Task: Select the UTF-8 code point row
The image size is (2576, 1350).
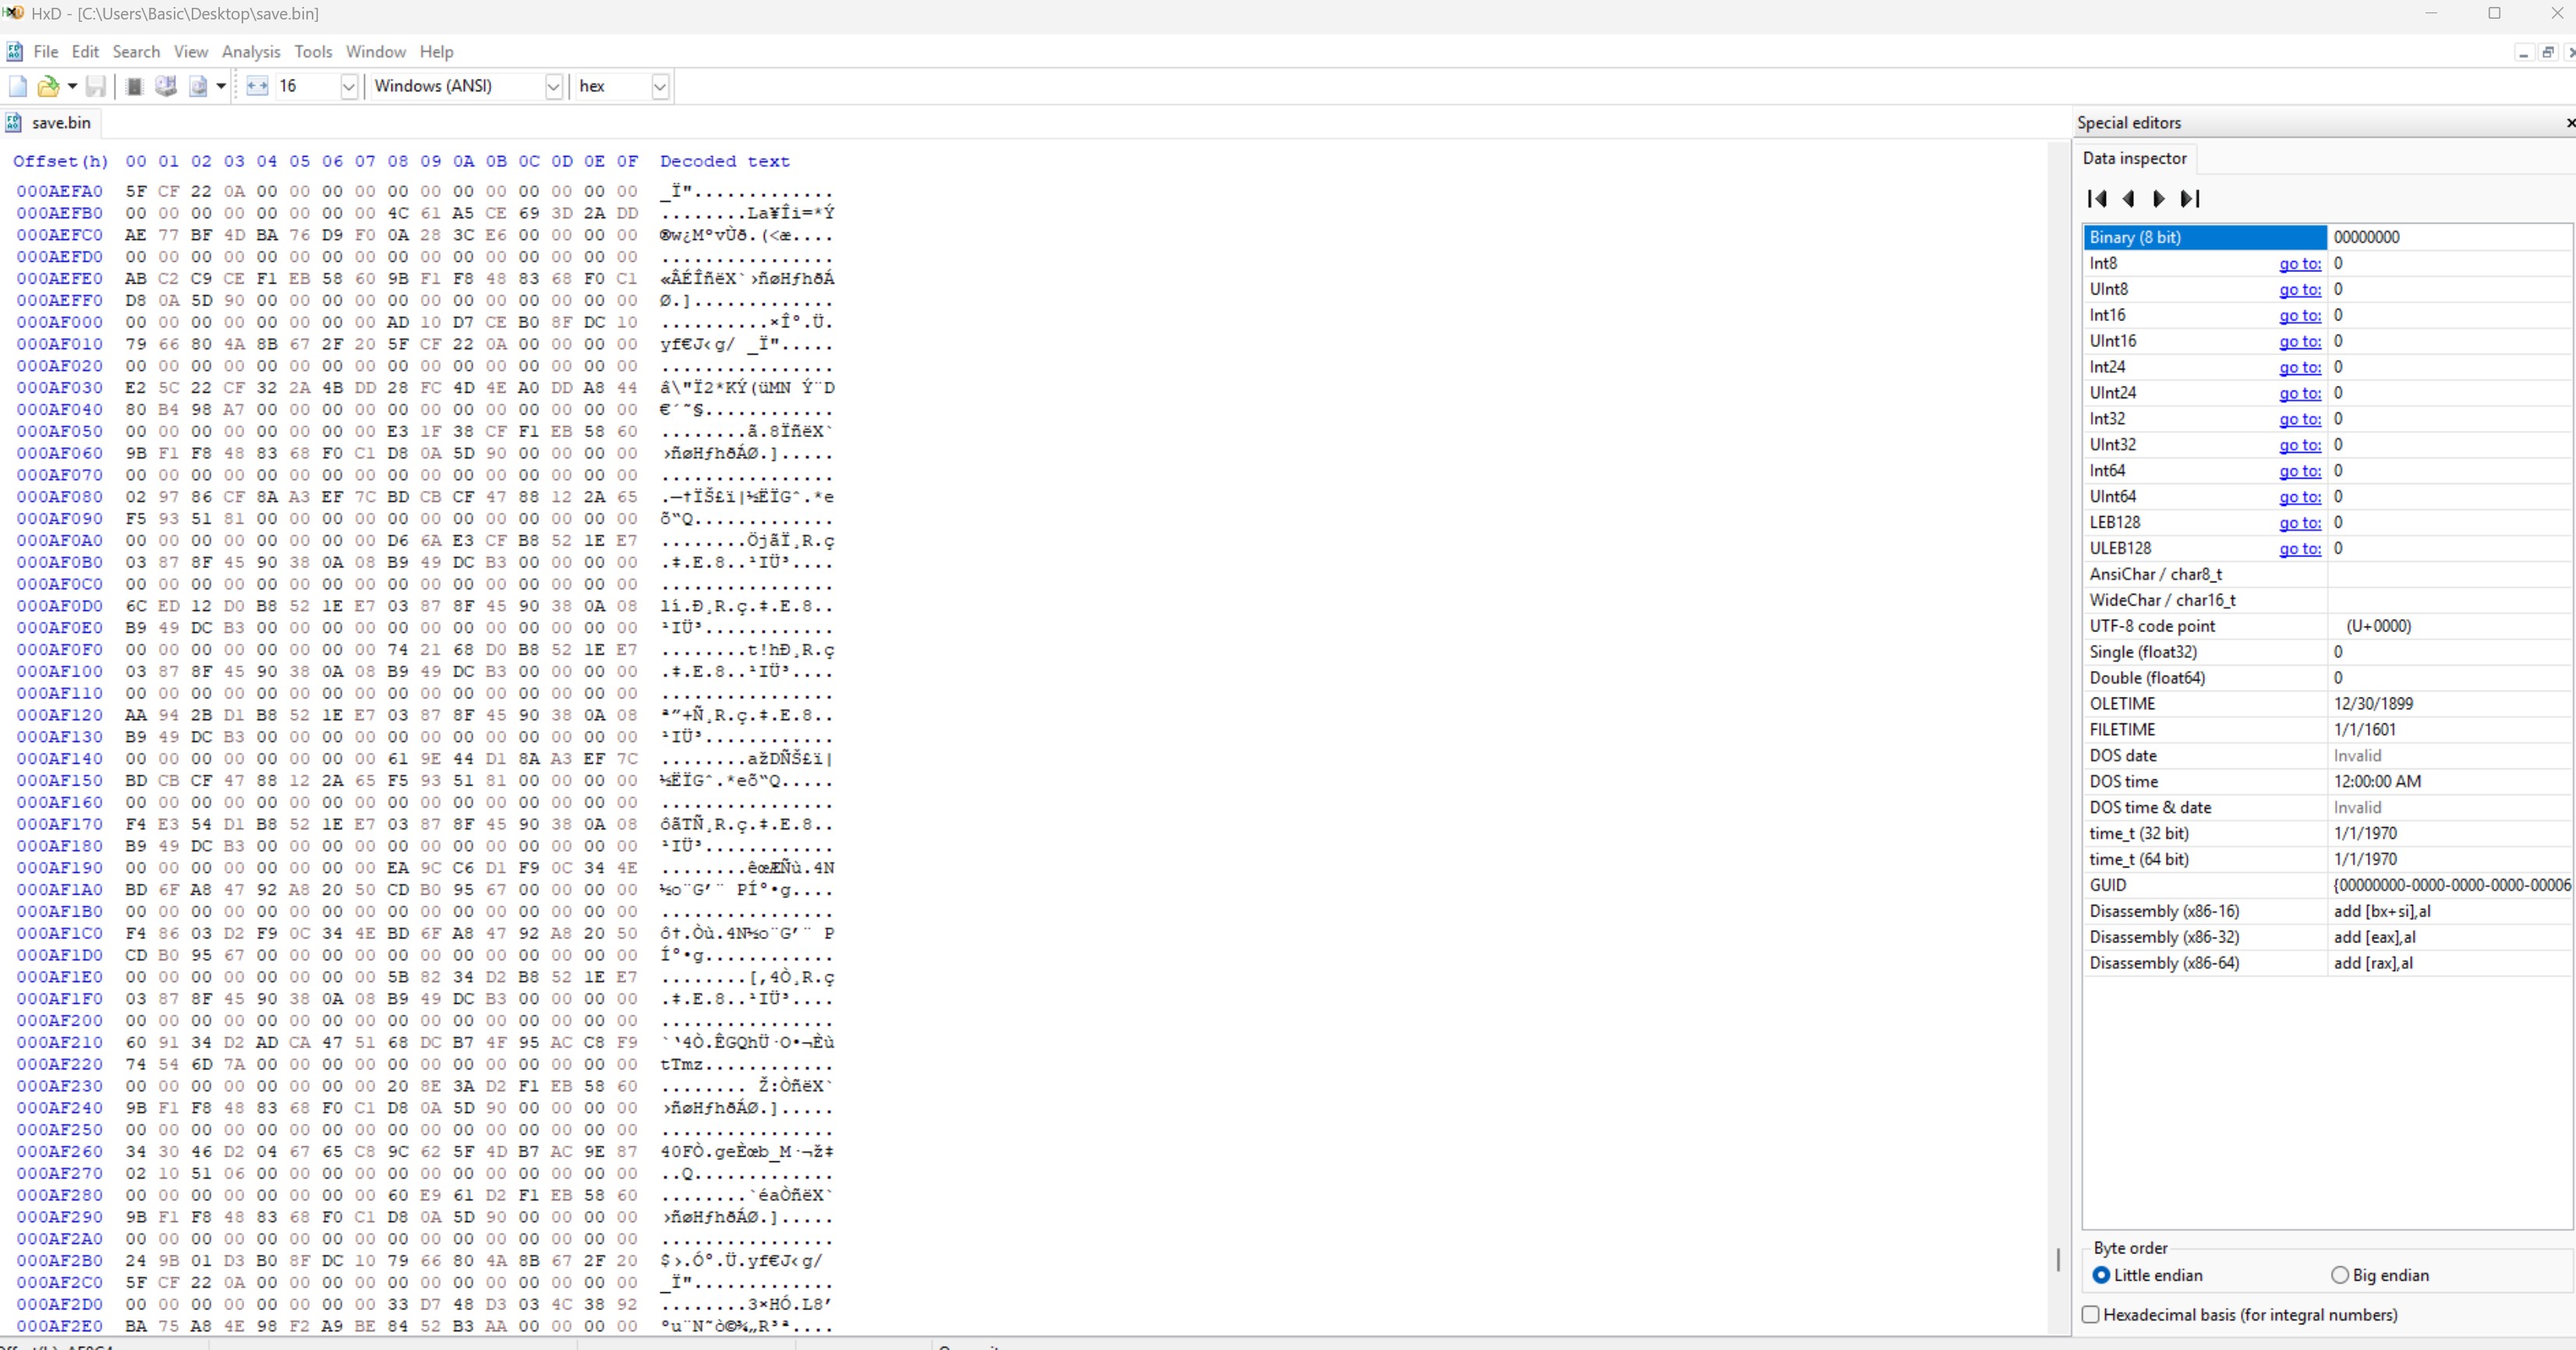Action: point(2327,626)
